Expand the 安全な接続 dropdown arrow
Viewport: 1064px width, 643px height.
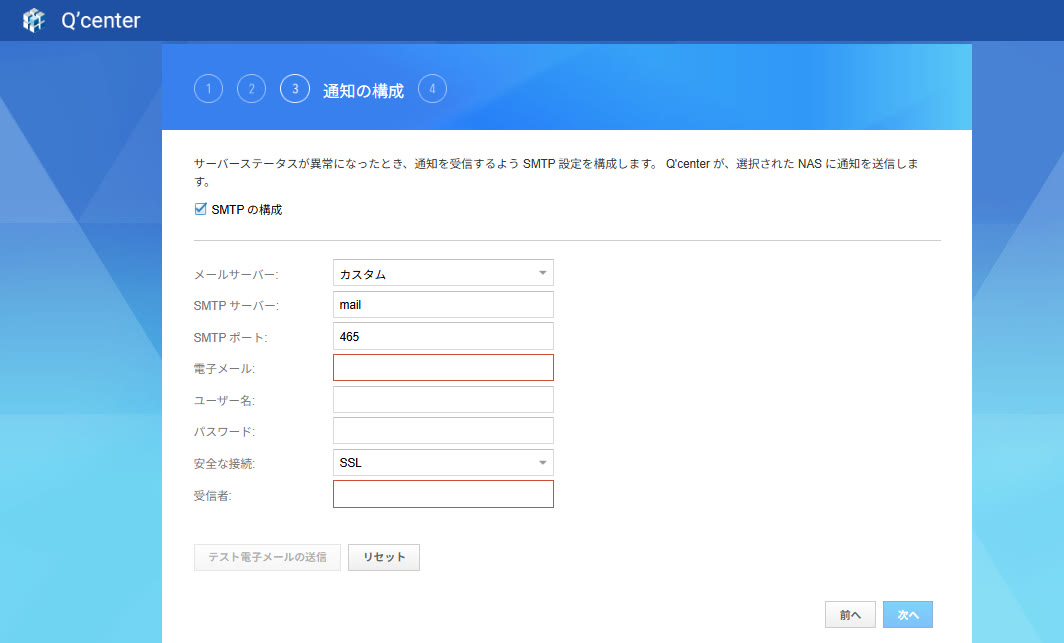click(542, 463)
